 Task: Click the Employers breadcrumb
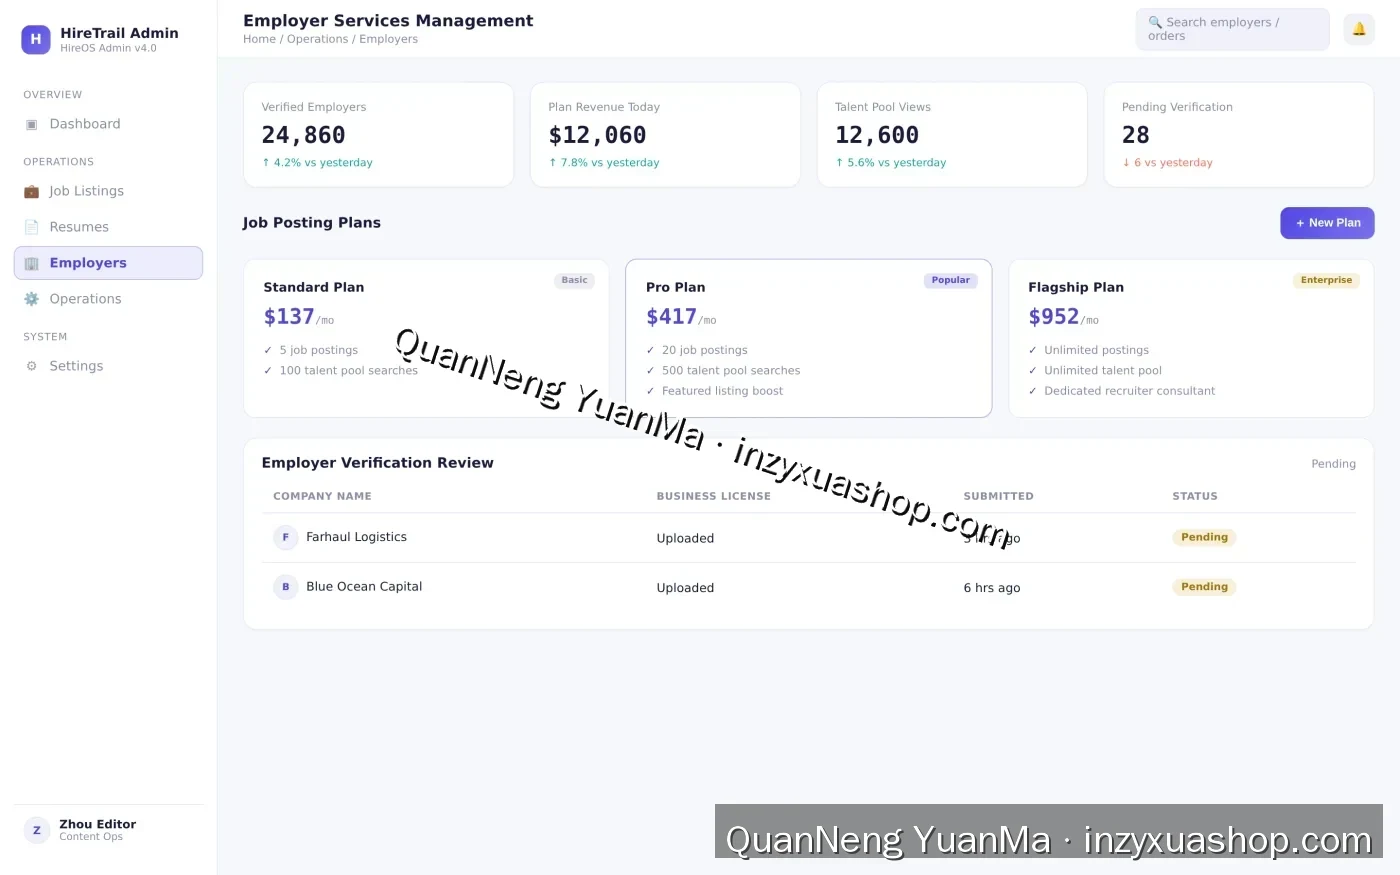click(389, 39)
